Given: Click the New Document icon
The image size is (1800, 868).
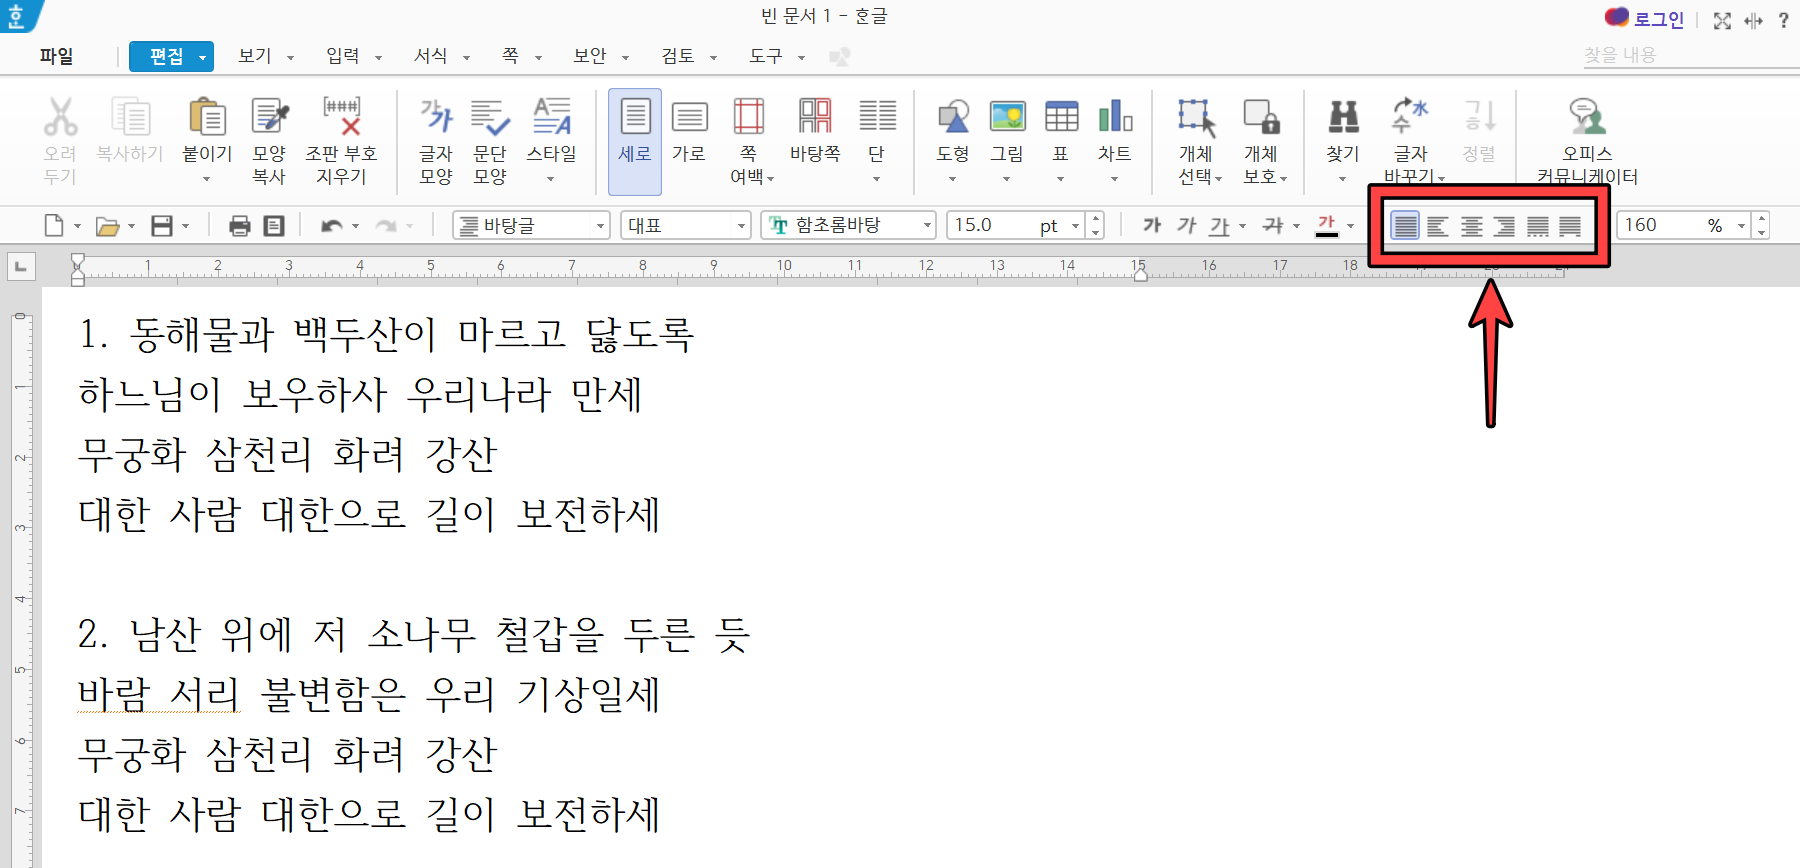Looking at the screenshot, I should click(54, 226).
